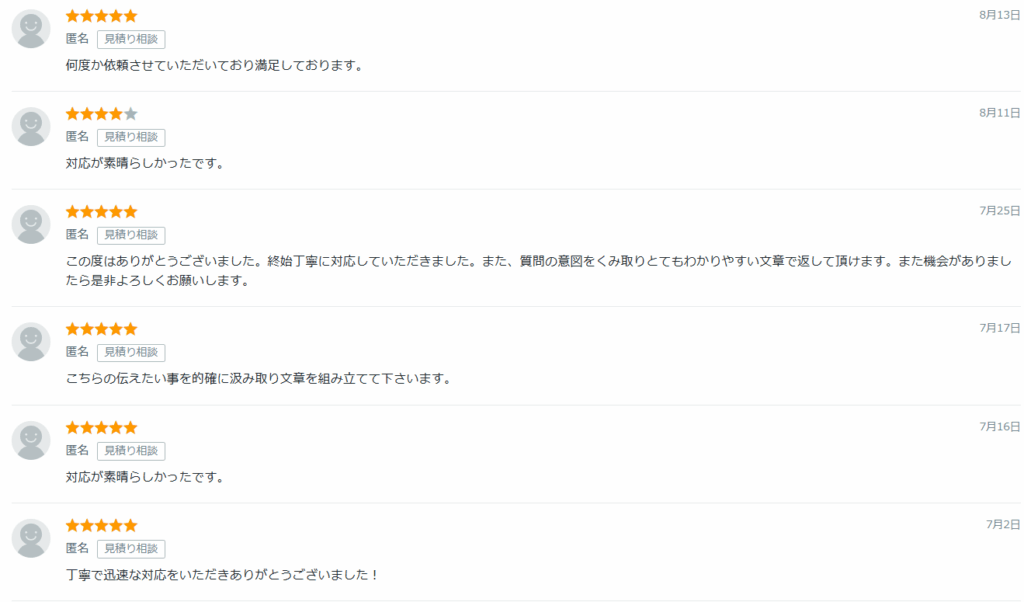Click the review text 丁寧で迅速な対応をいただき
Viewport: 1024px width, 602px height.
pyautogui.click(x=222, y=575)
